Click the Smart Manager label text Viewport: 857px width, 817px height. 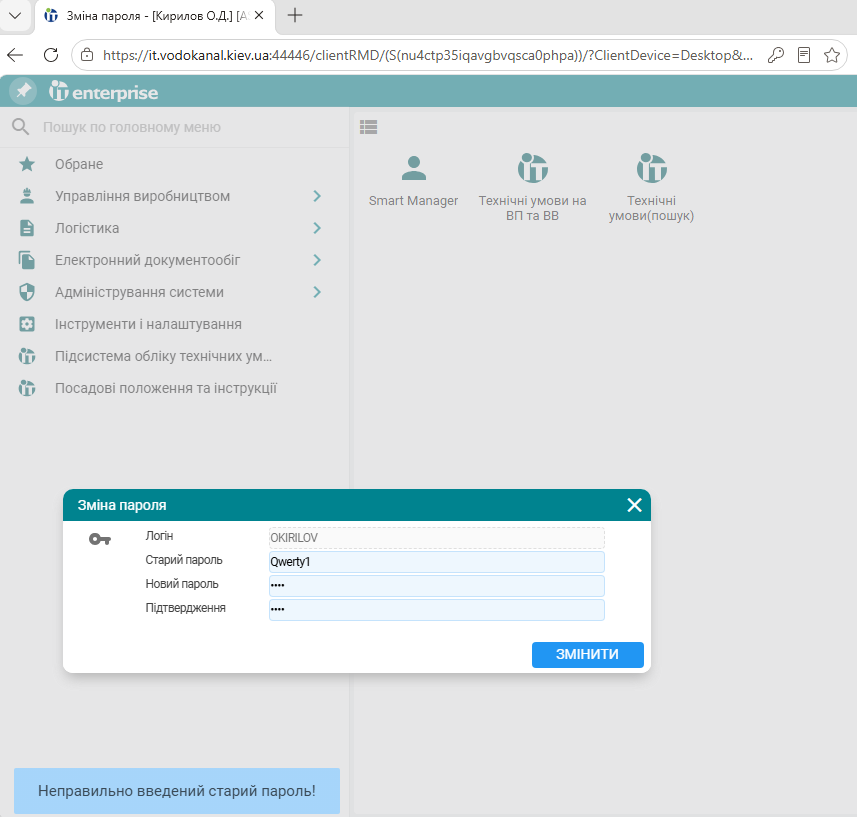413,201
